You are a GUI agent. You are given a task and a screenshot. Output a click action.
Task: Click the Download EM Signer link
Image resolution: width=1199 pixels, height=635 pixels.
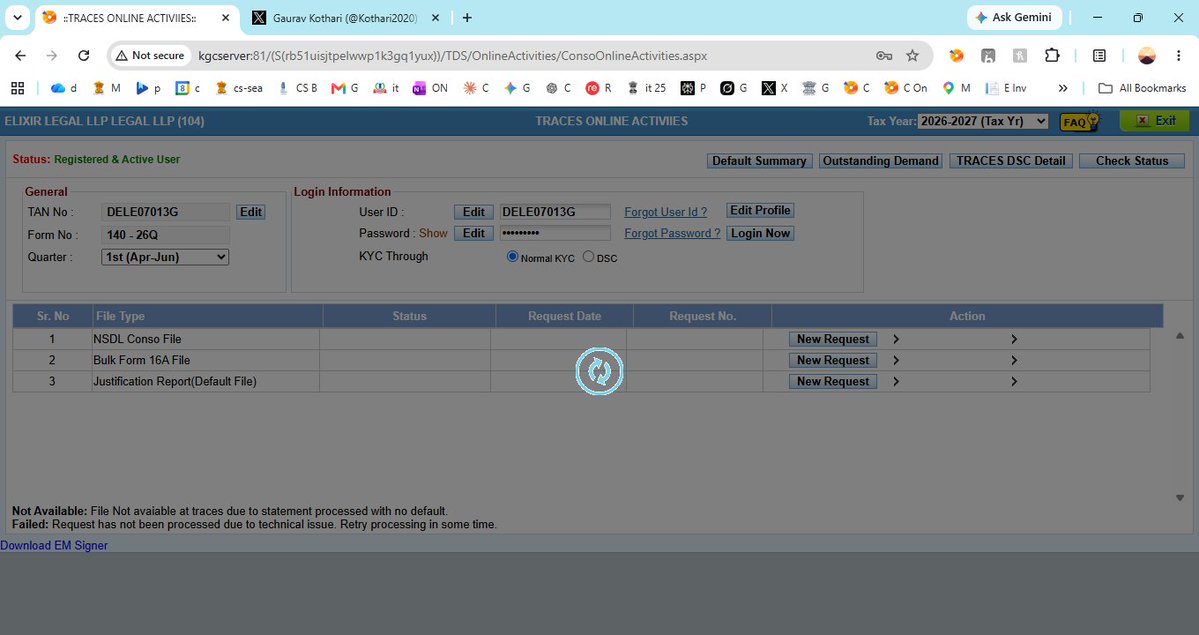[54, 545]
